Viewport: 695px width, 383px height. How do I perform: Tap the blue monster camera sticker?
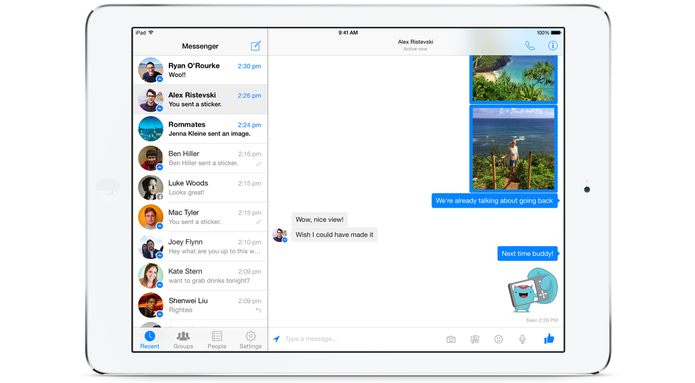(532, 290)
